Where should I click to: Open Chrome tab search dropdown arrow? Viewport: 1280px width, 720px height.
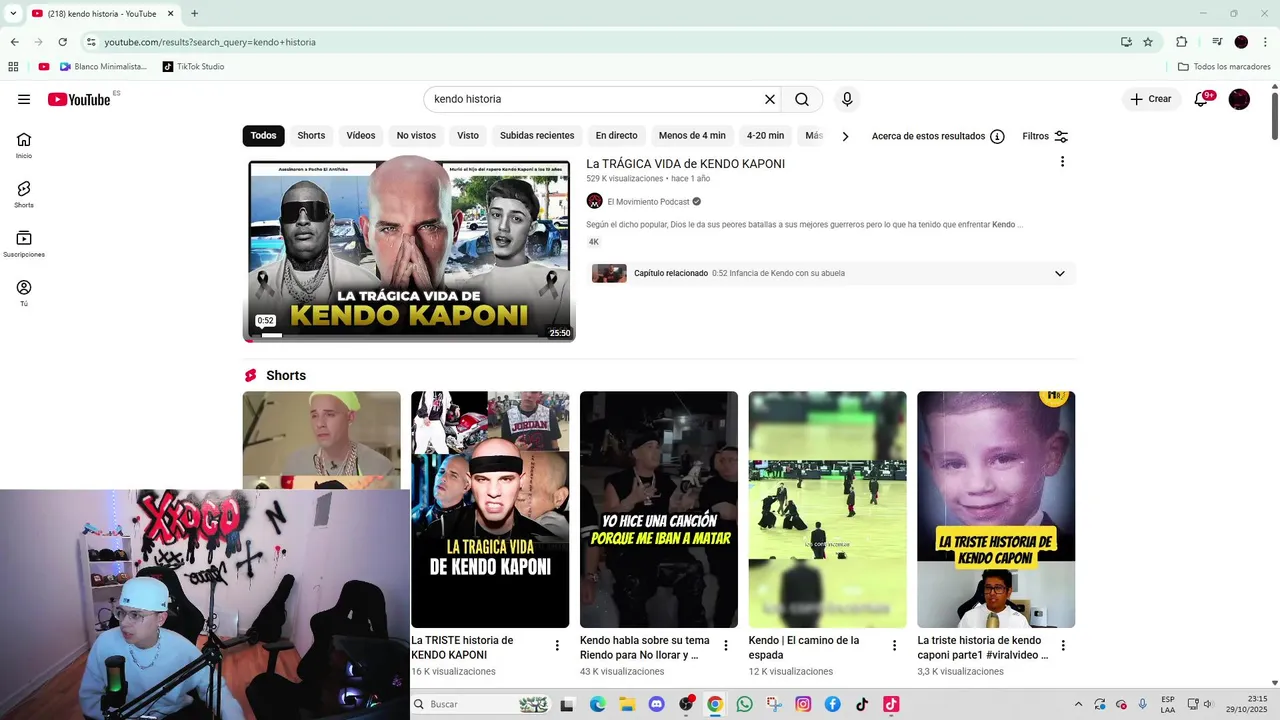click(x=13, y=13)
